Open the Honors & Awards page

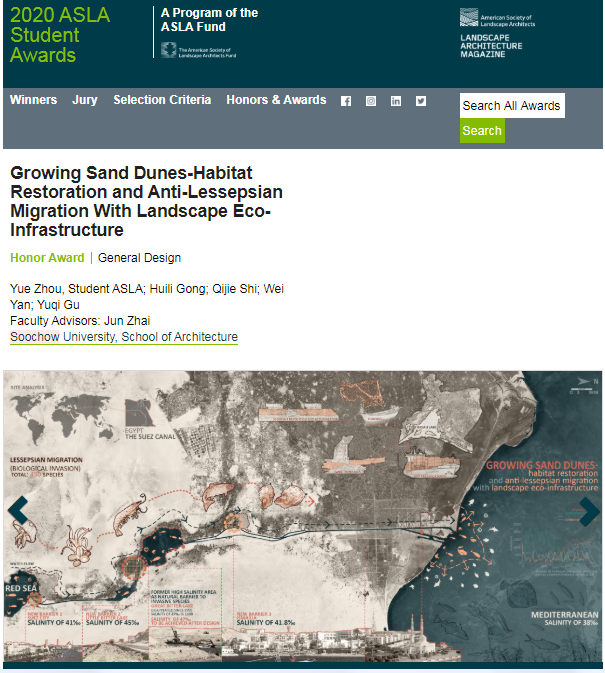[276, 100]
